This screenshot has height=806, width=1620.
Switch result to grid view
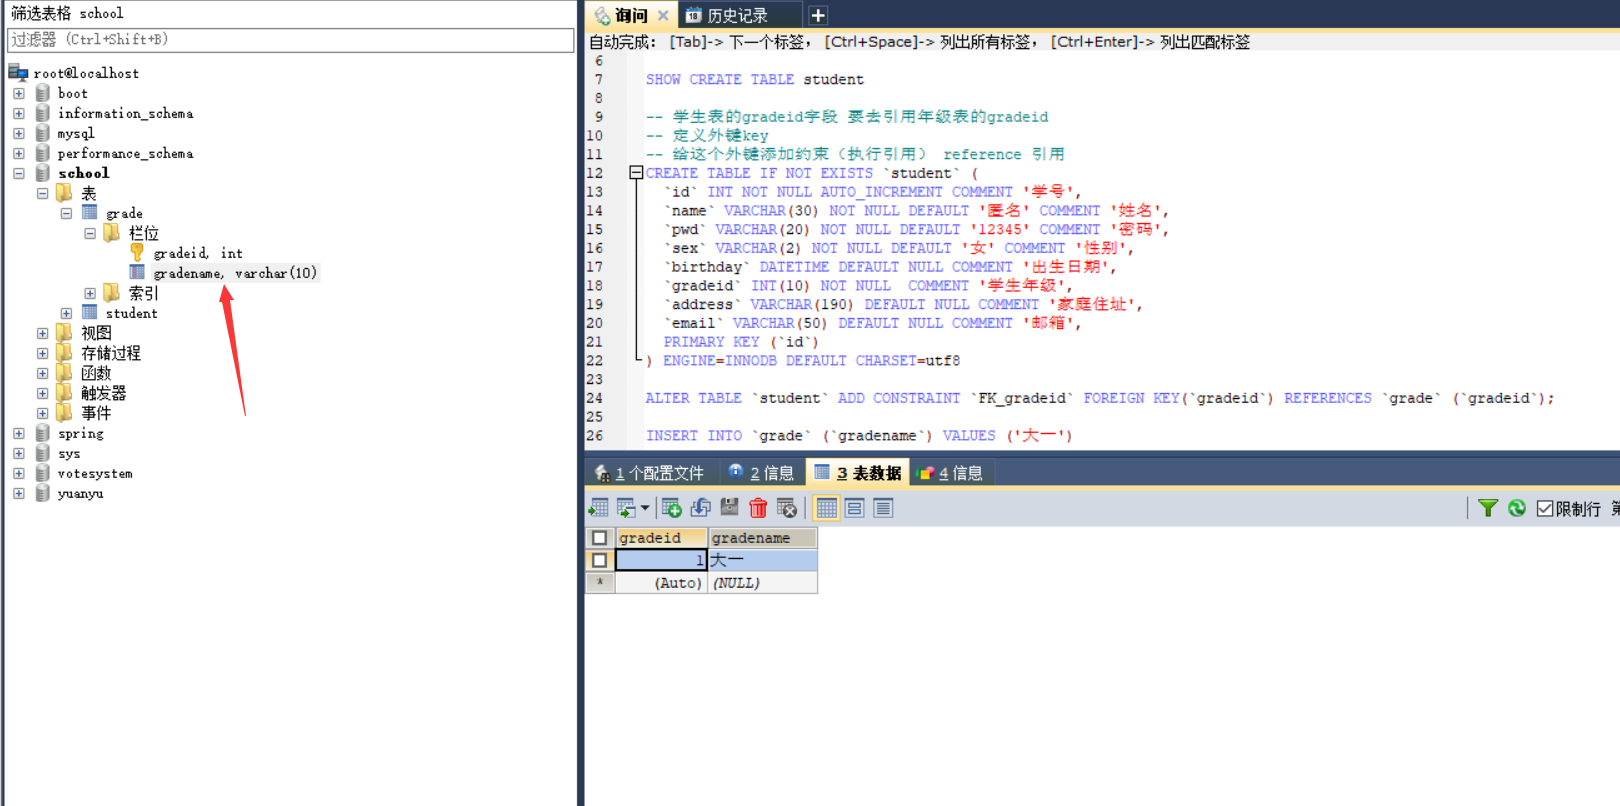pos(826,508)
